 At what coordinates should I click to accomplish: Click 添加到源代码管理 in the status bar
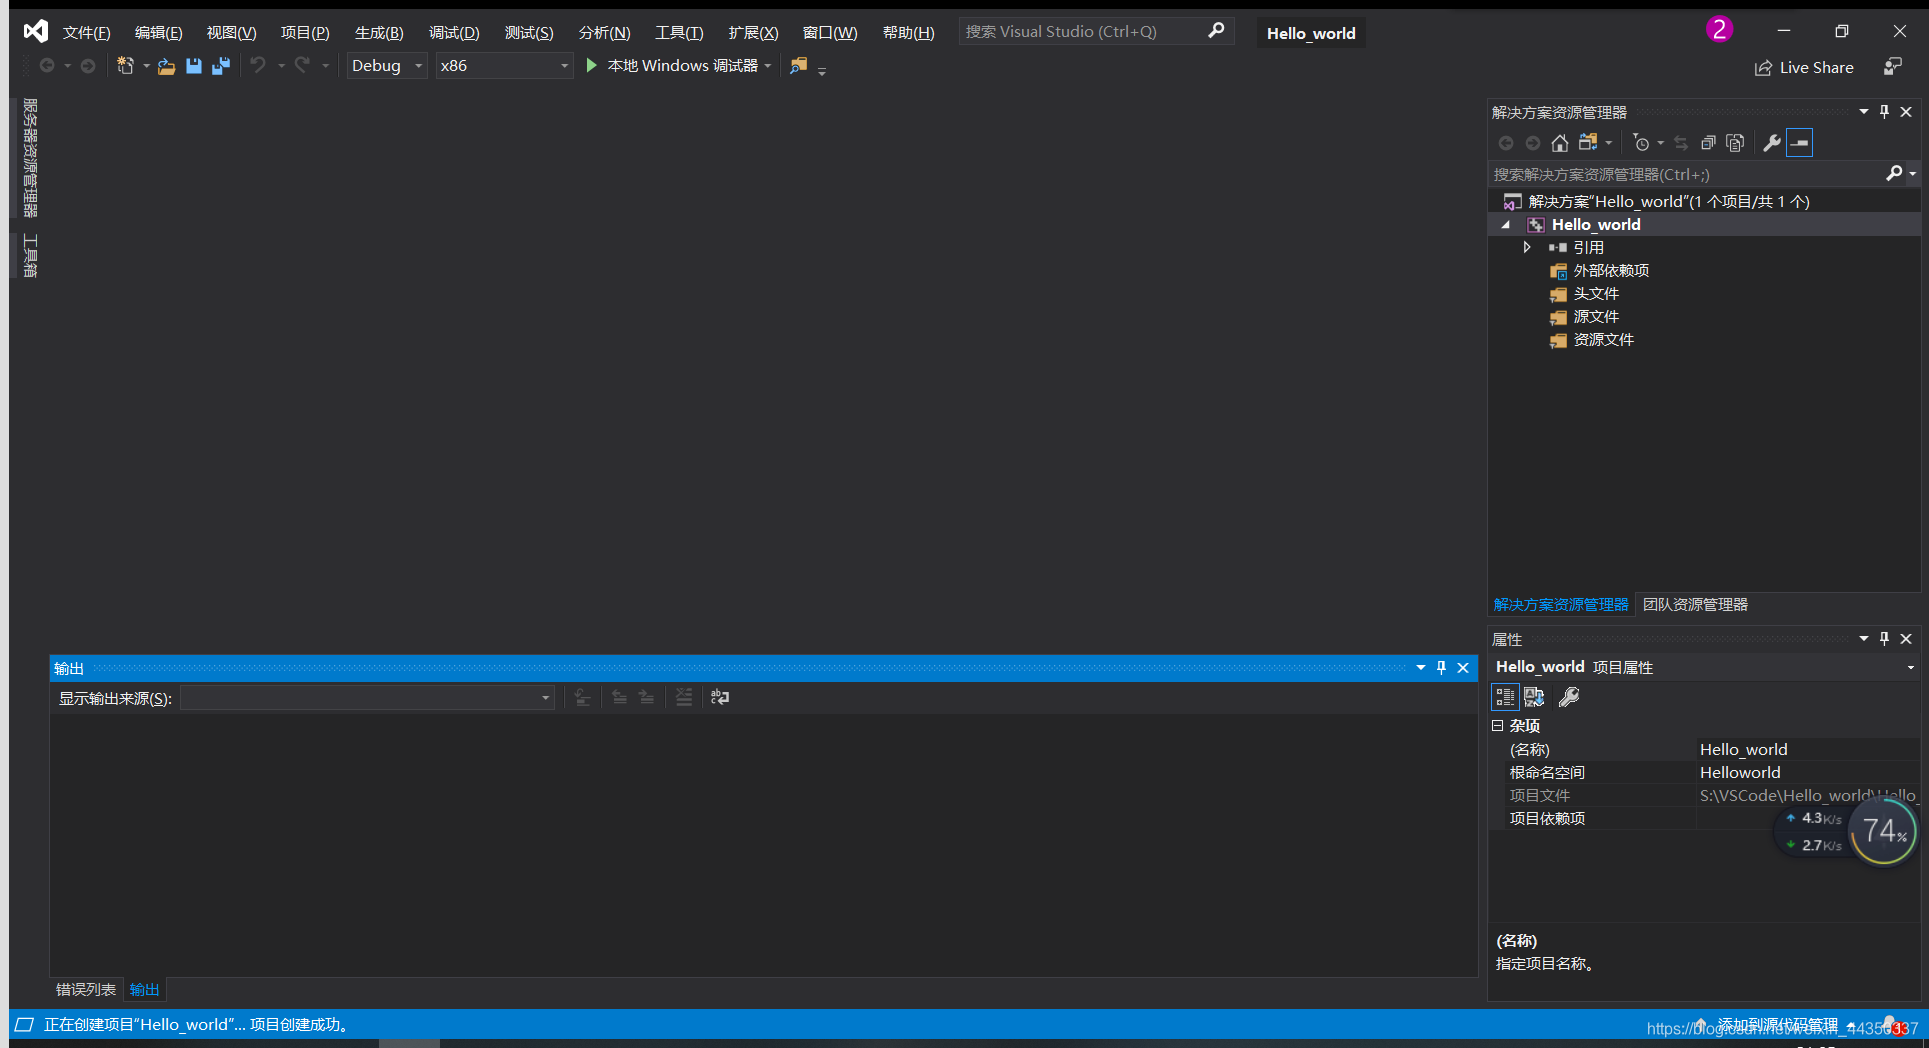1779,1025
